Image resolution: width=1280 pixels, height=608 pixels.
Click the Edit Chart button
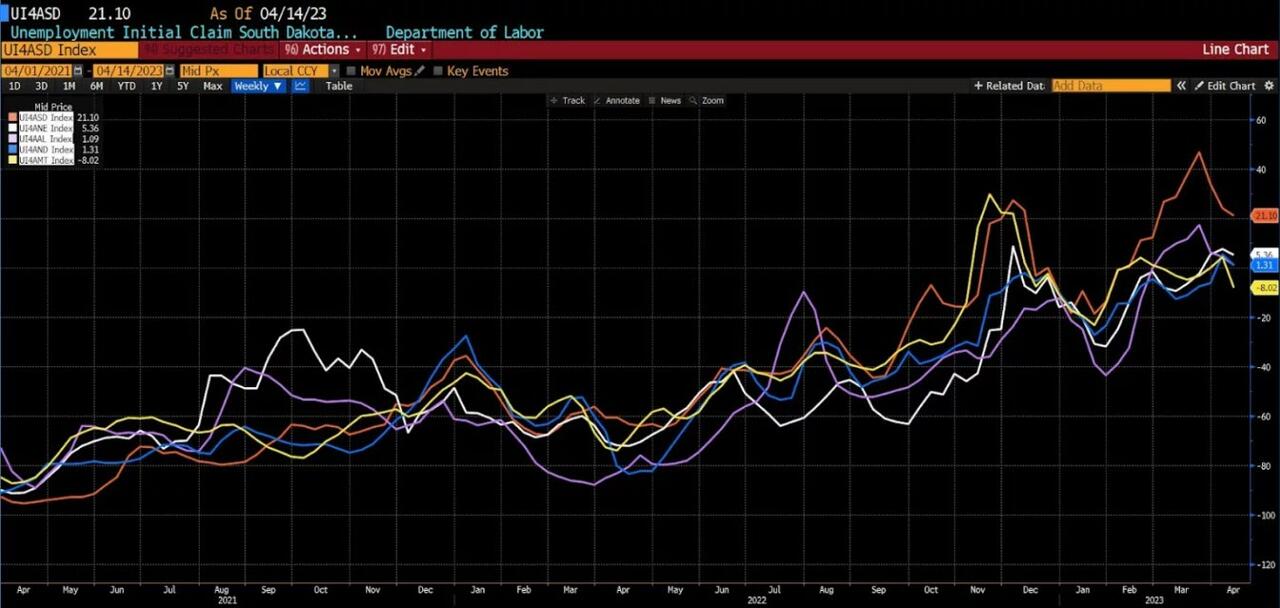1225,86
